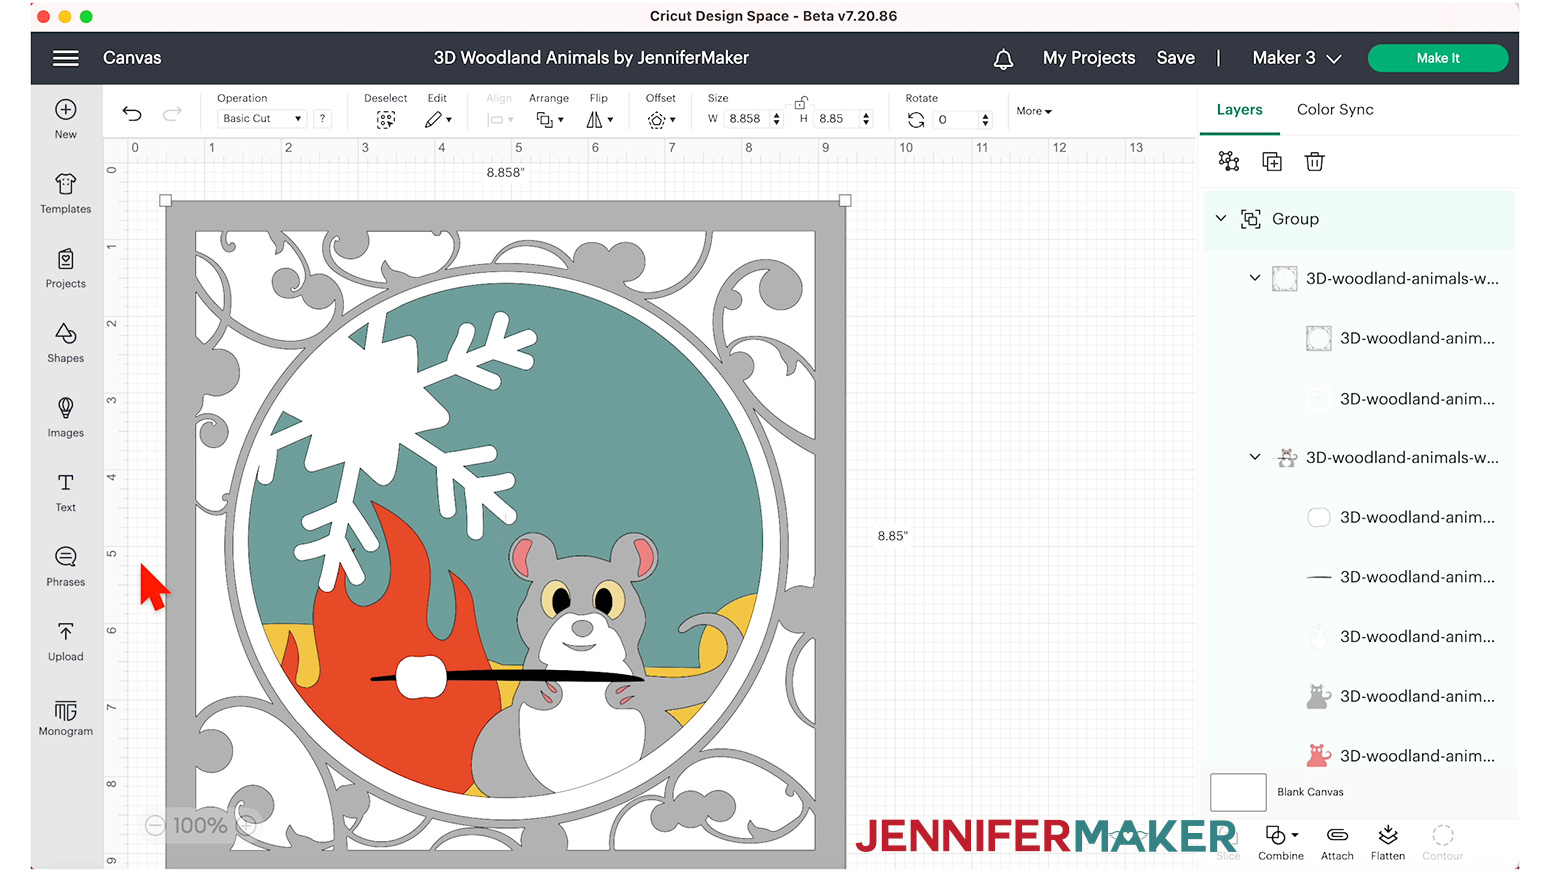Open the Images library
Image resolution: width=1550 pixels, height=872 pixels.
[66, 418]
